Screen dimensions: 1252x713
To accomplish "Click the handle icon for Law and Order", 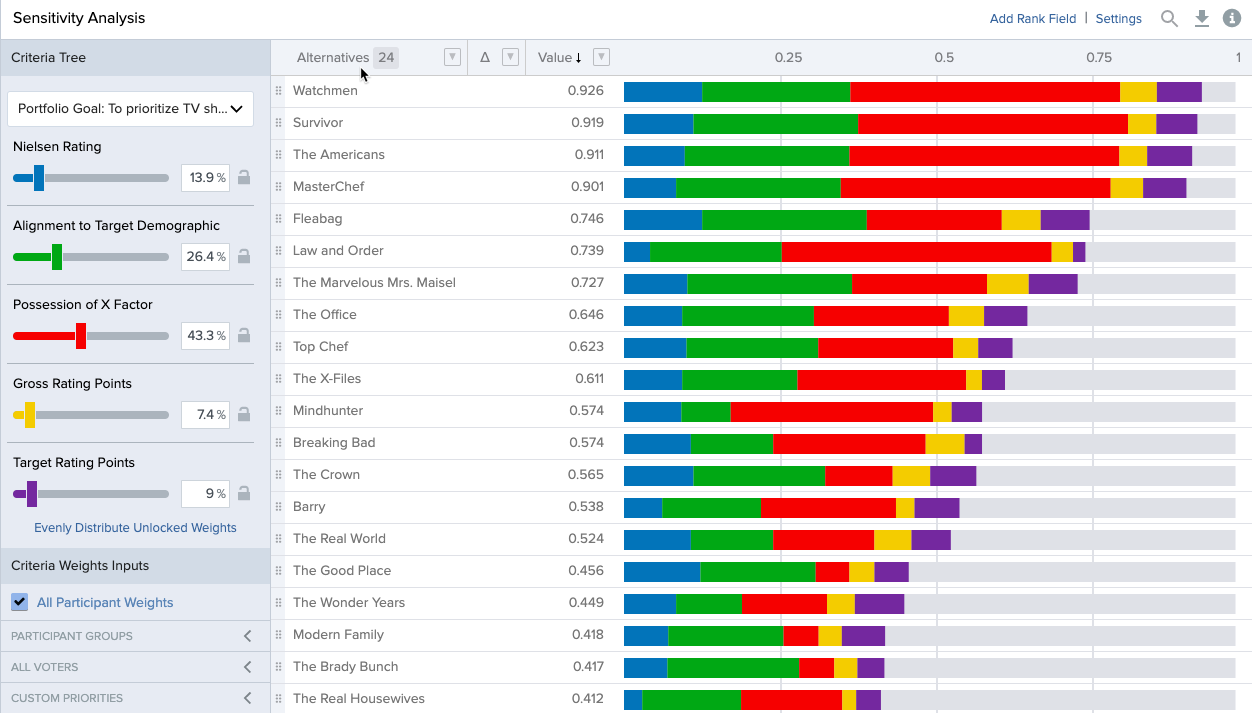I will tap(278, 251).
